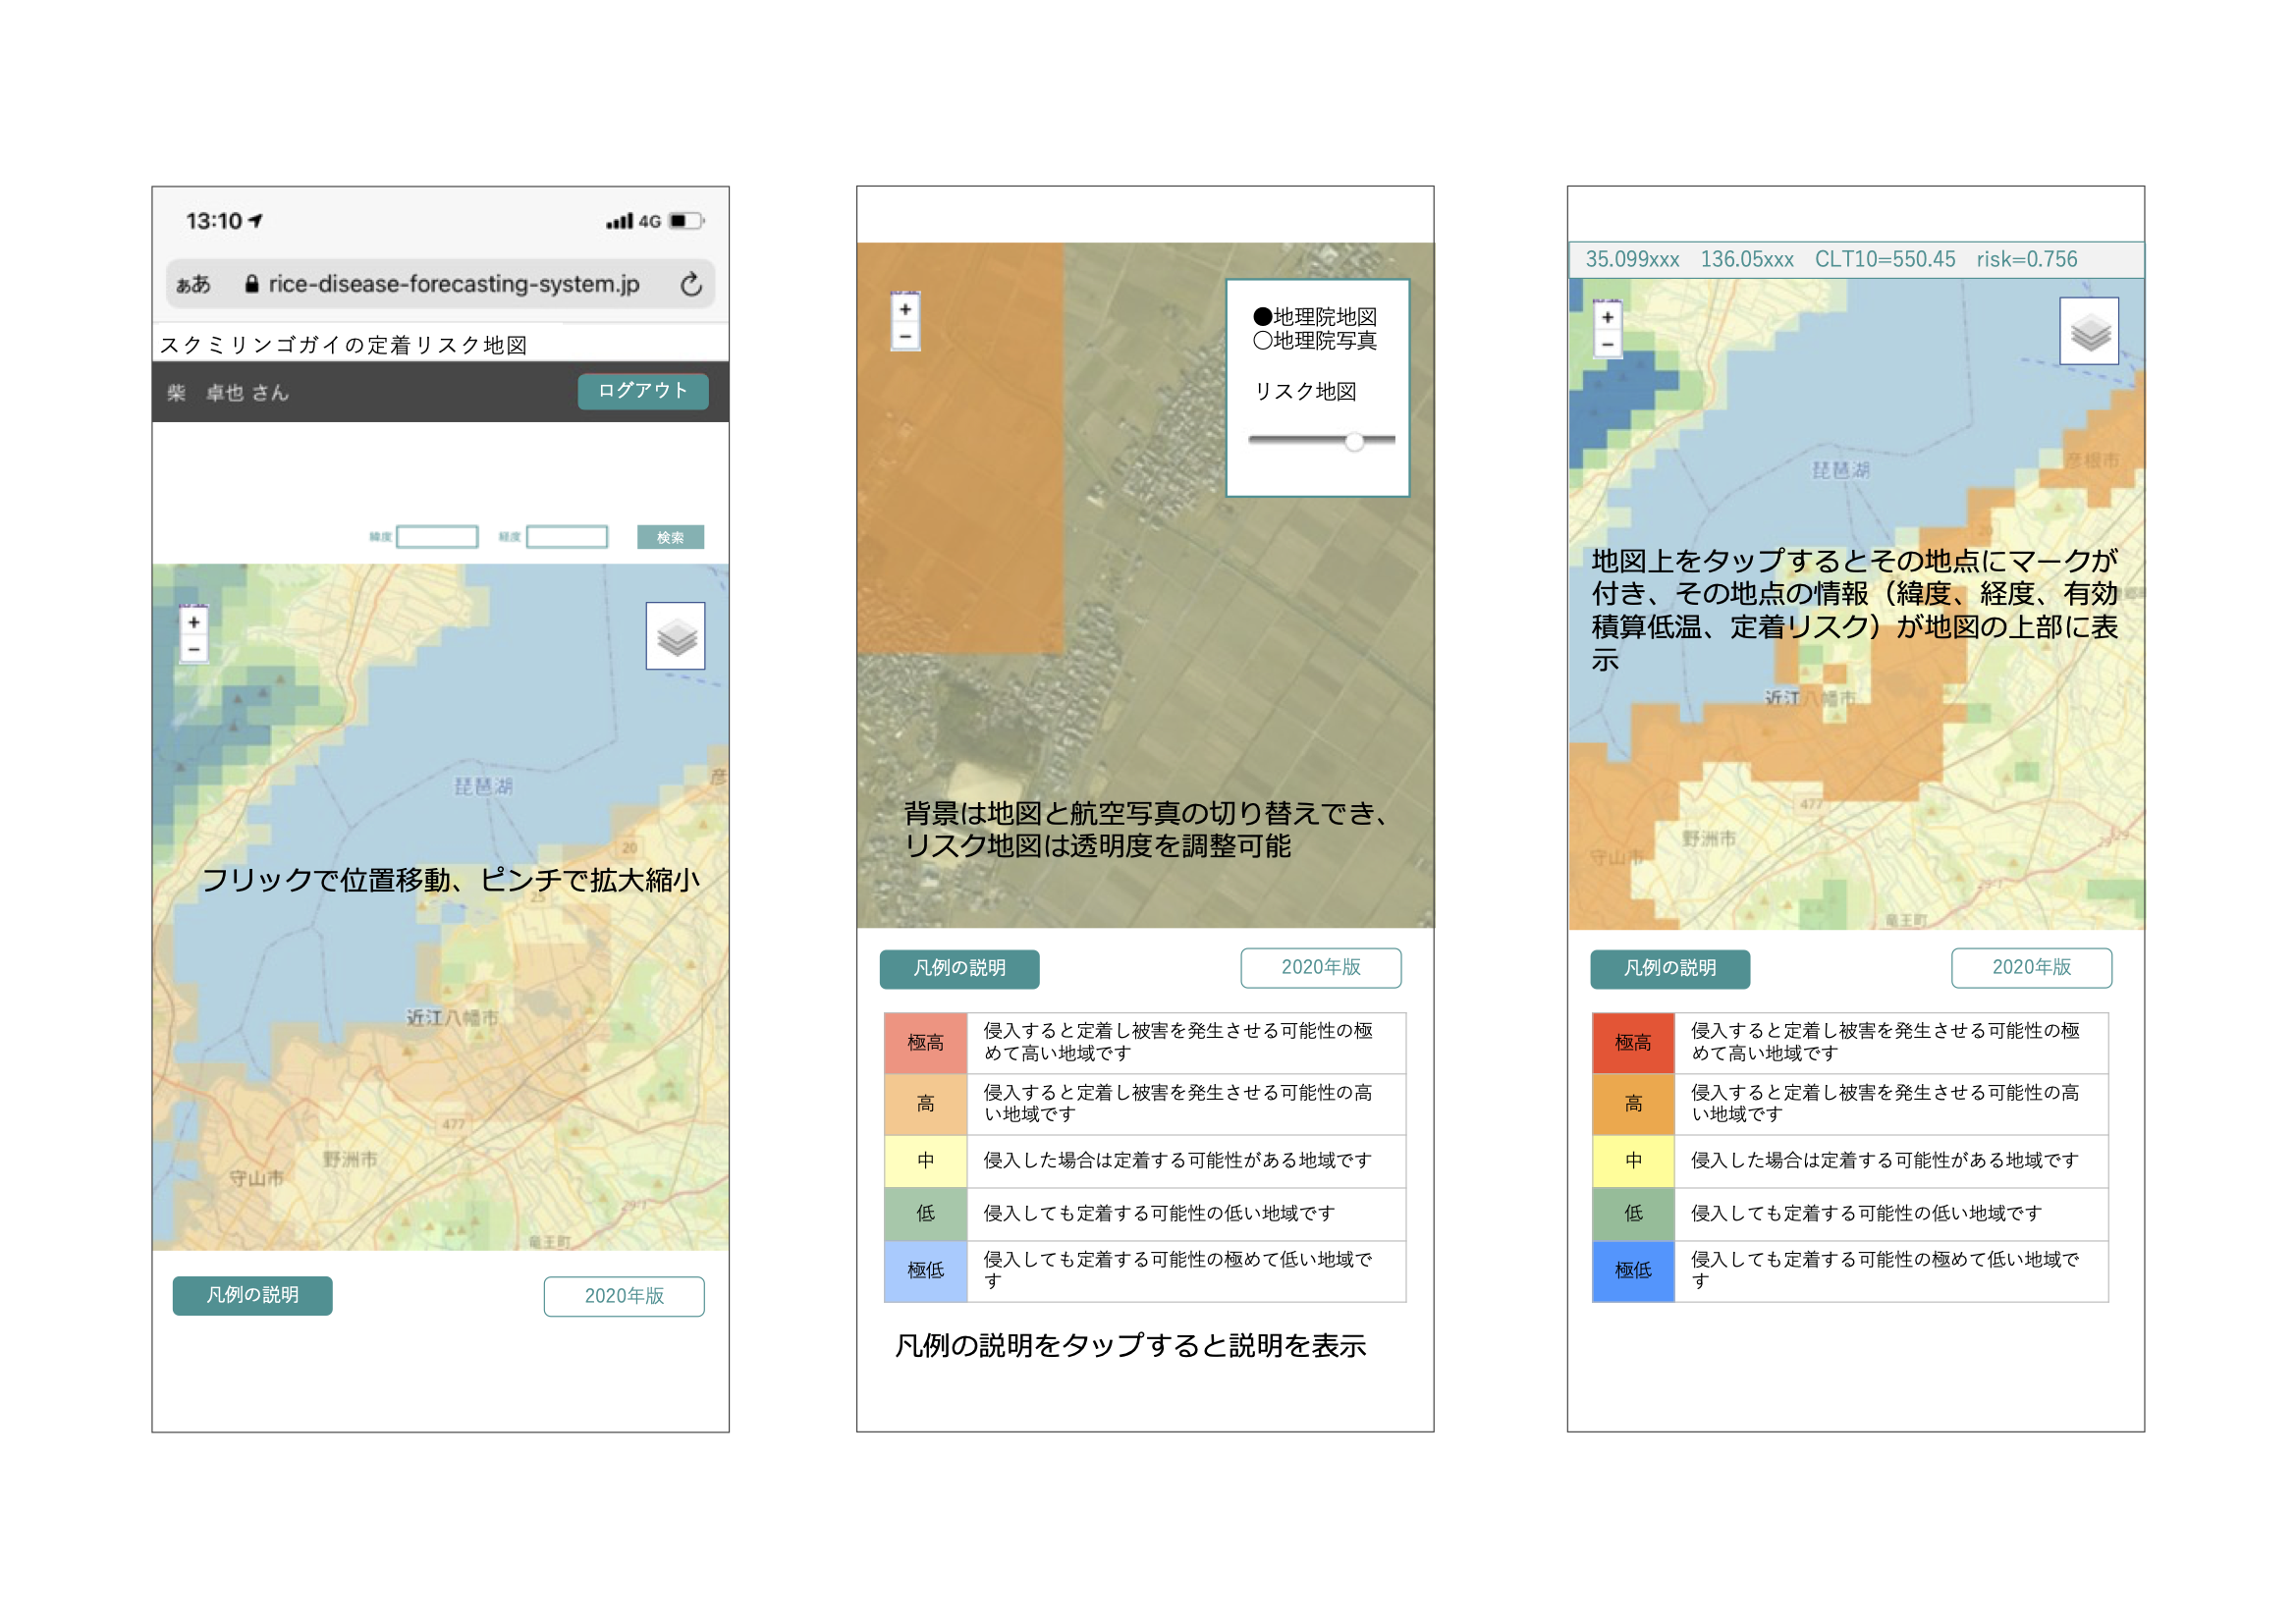Viewport: 2296px width, 1622px height.
Task: Tap the ログアウト button
Action: coord(642,392)
